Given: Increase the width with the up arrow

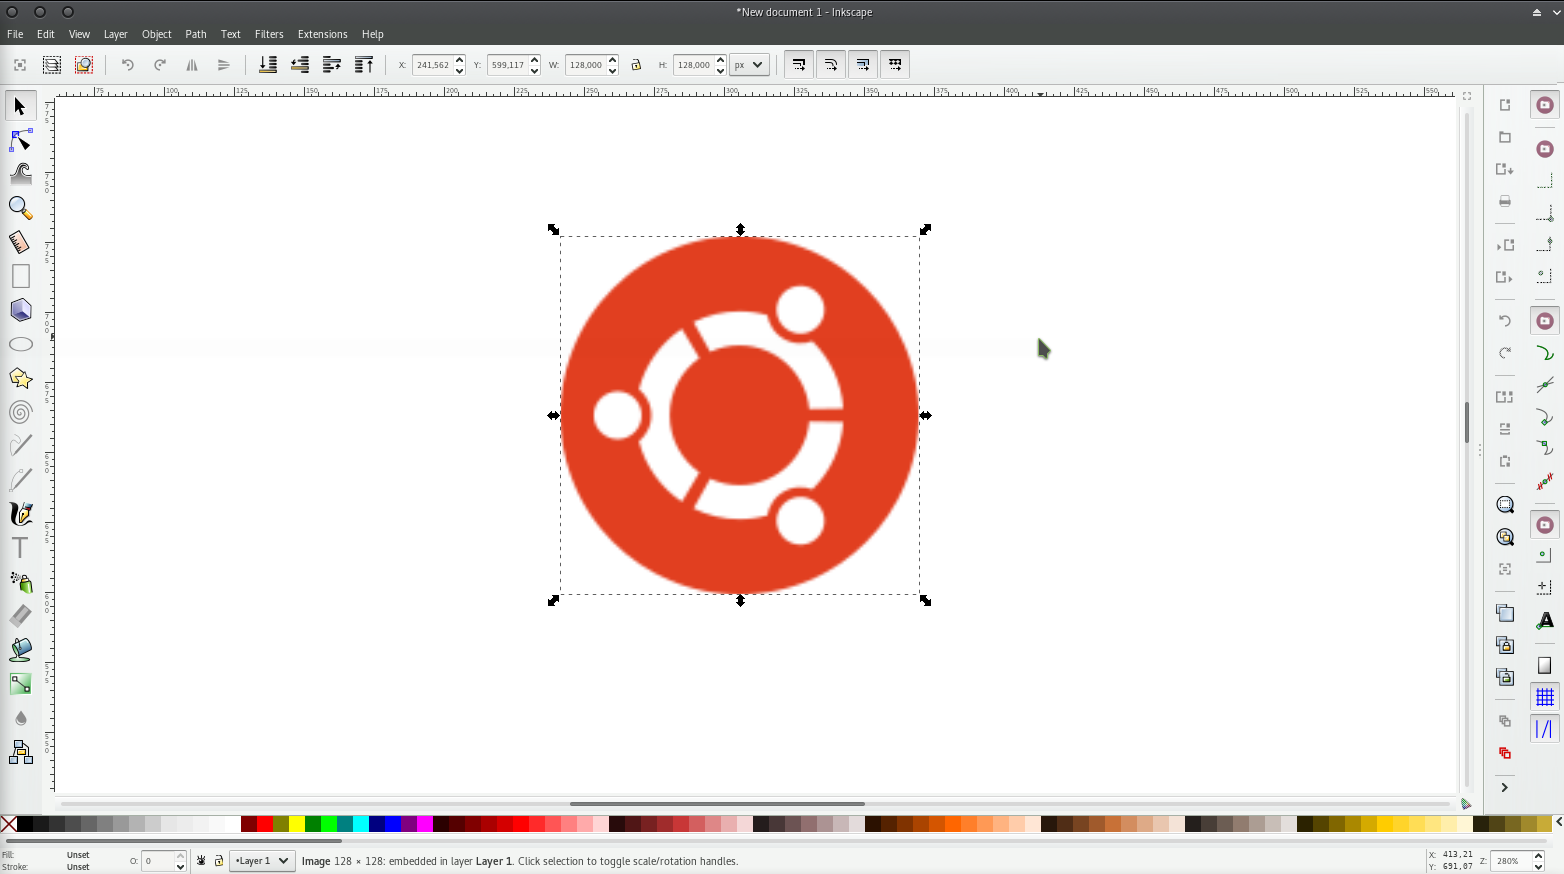Looking at the screenshot, I should (612, 60).
